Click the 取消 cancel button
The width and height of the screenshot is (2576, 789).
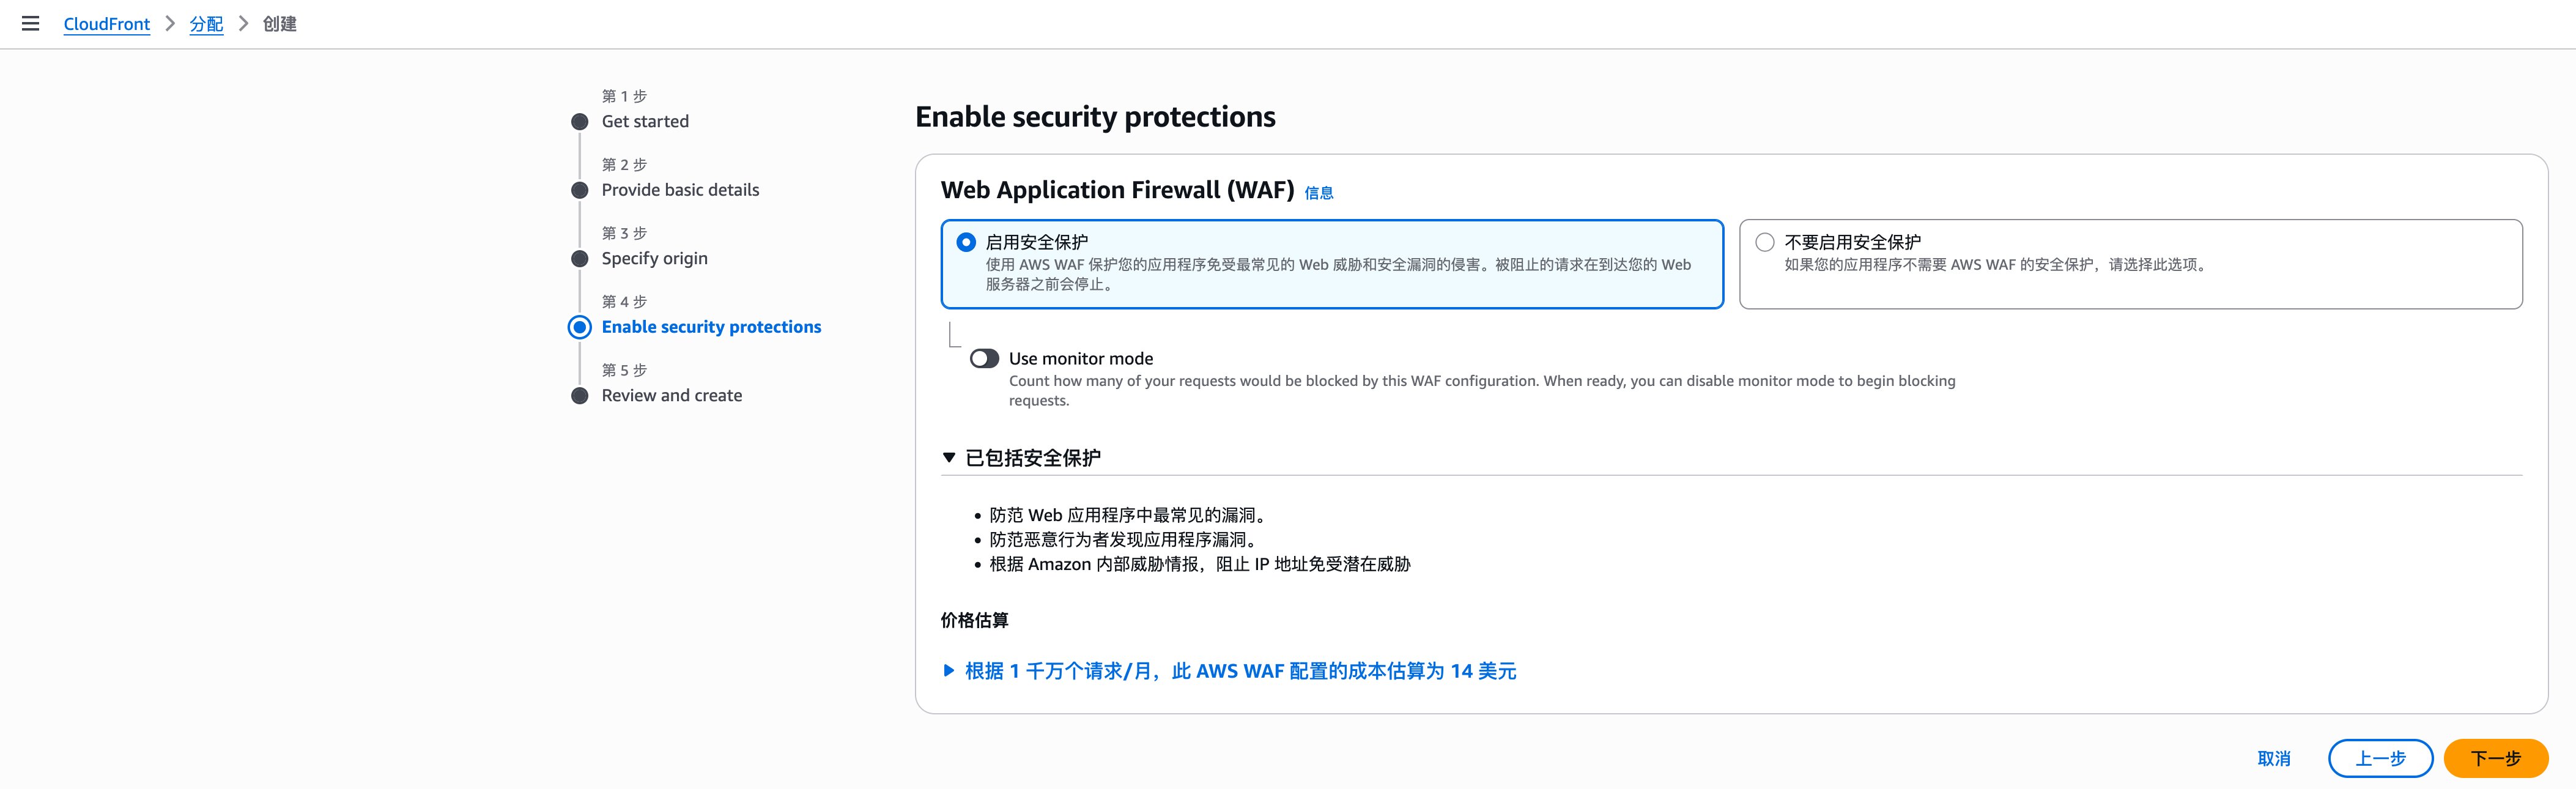[2274, 759]
